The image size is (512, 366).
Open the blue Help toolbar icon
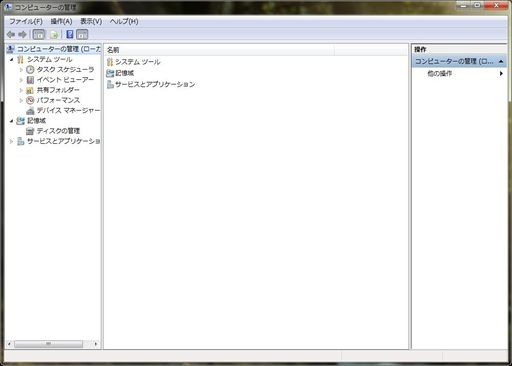(x=70, y=34)
